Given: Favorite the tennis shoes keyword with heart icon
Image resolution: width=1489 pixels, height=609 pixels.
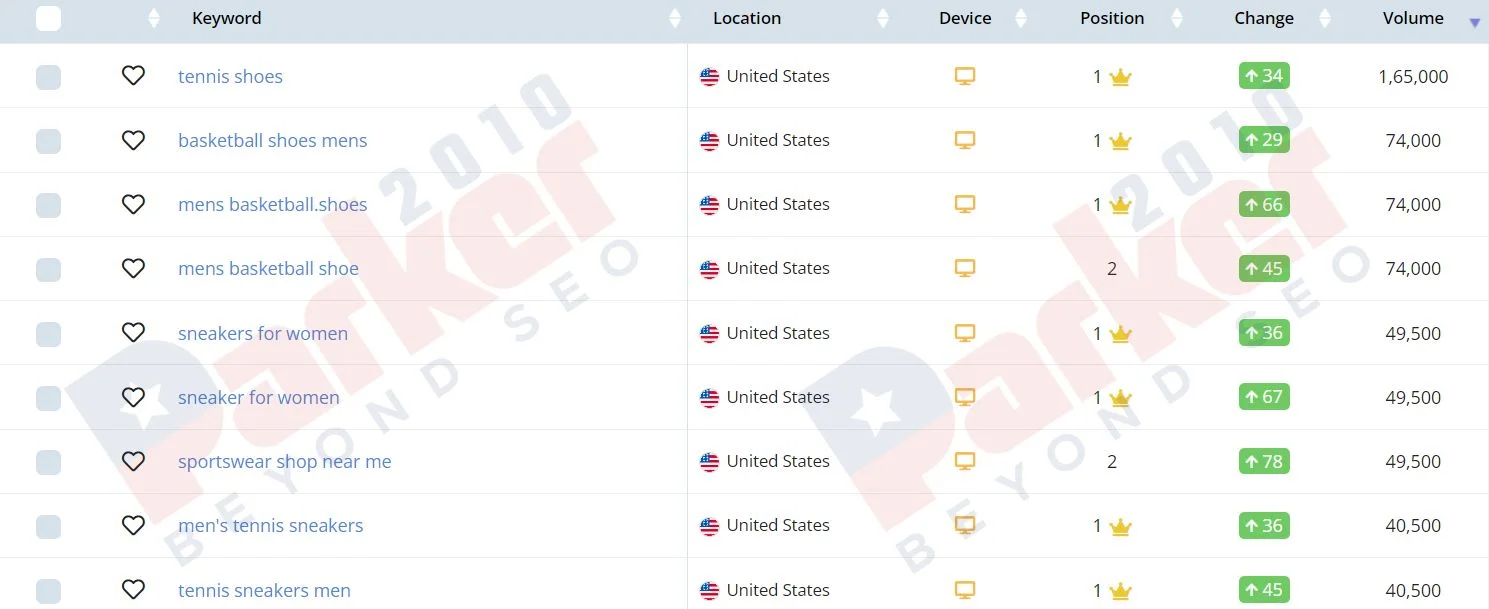Looking at the screenshot, I should (x=133, y=76).
